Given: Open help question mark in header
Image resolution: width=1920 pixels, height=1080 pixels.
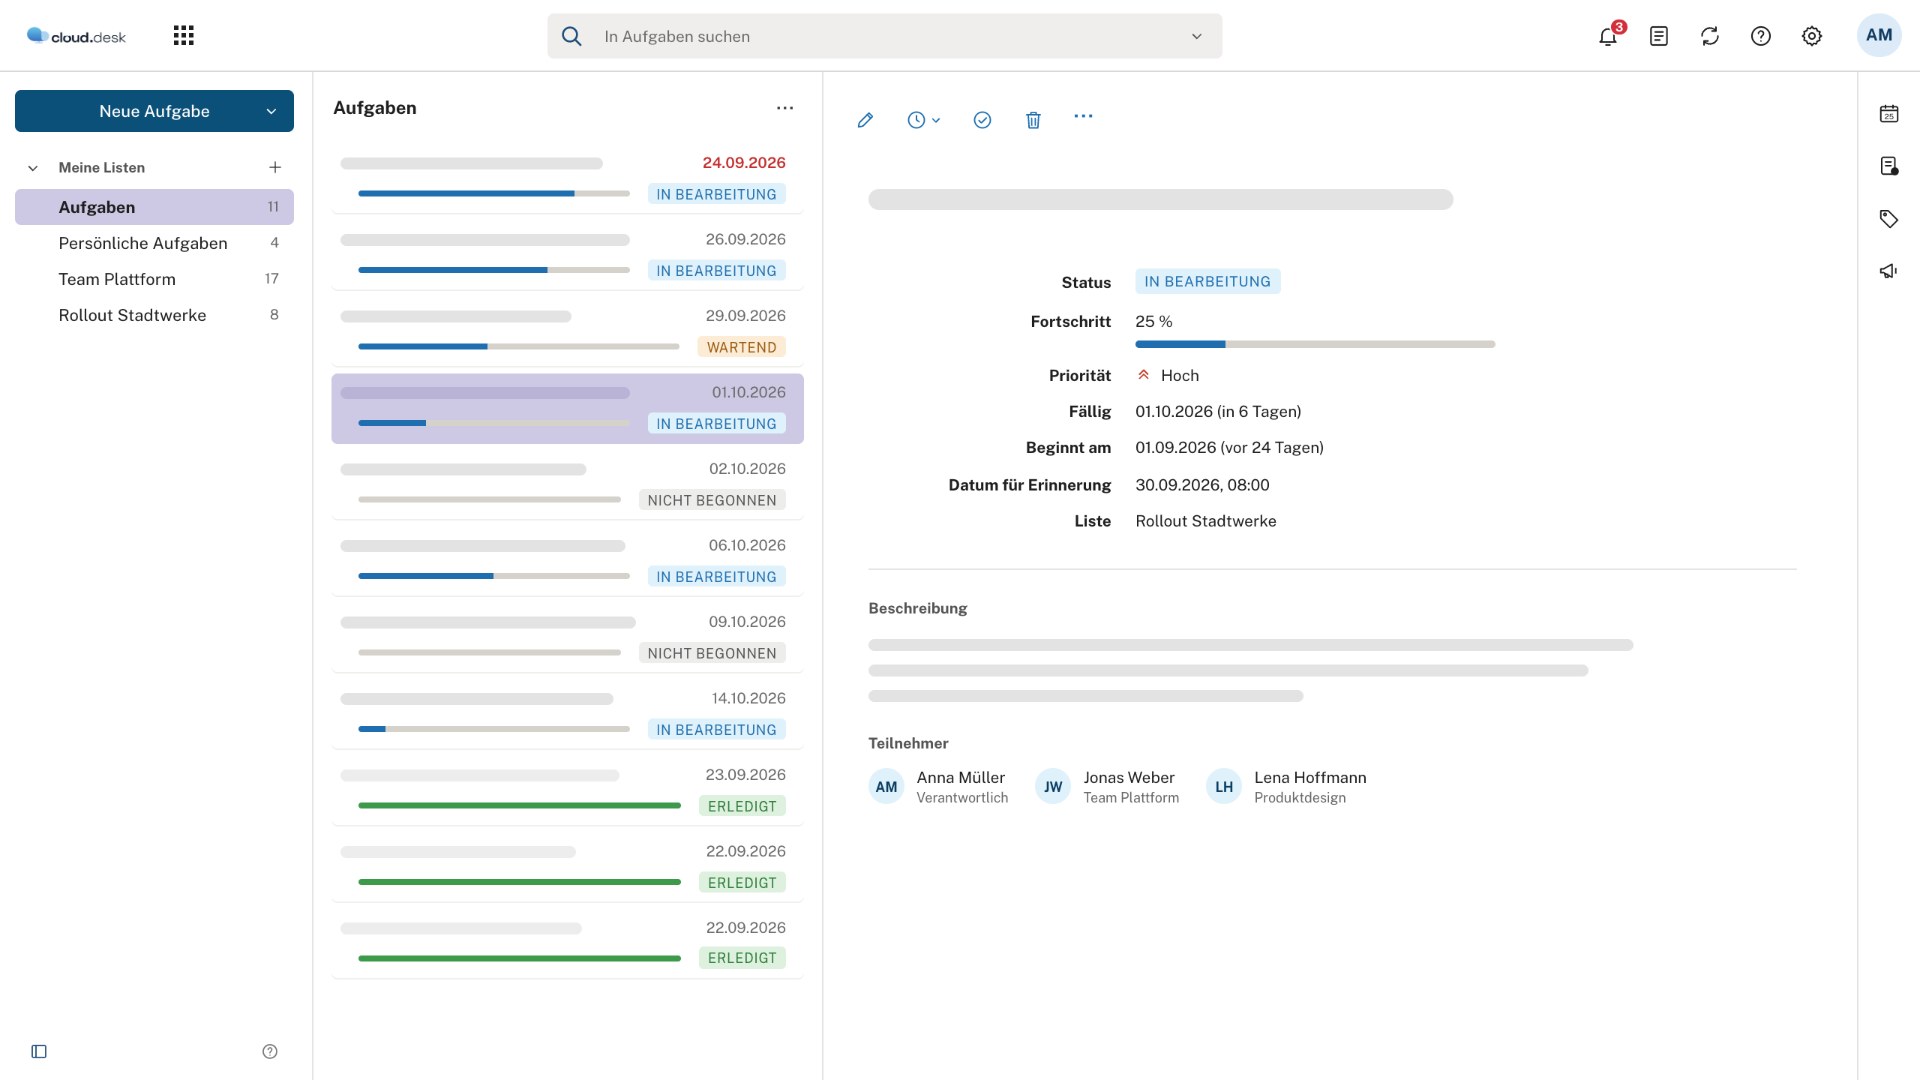Looking at the screenshot, I should click(1761, 36).
